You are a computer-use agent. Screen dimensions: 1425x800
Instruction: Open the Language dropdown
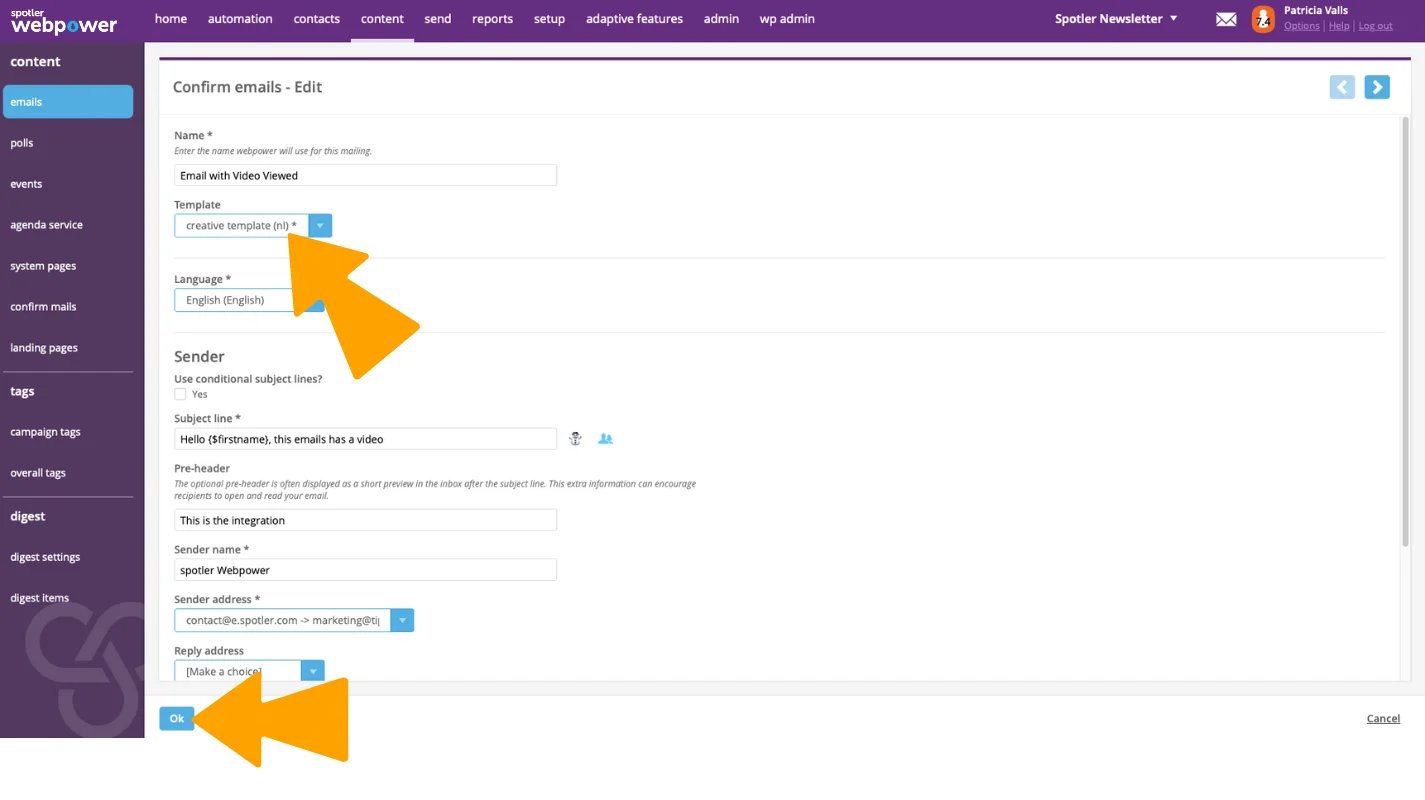pyautogui.click(x=249, y=300)
